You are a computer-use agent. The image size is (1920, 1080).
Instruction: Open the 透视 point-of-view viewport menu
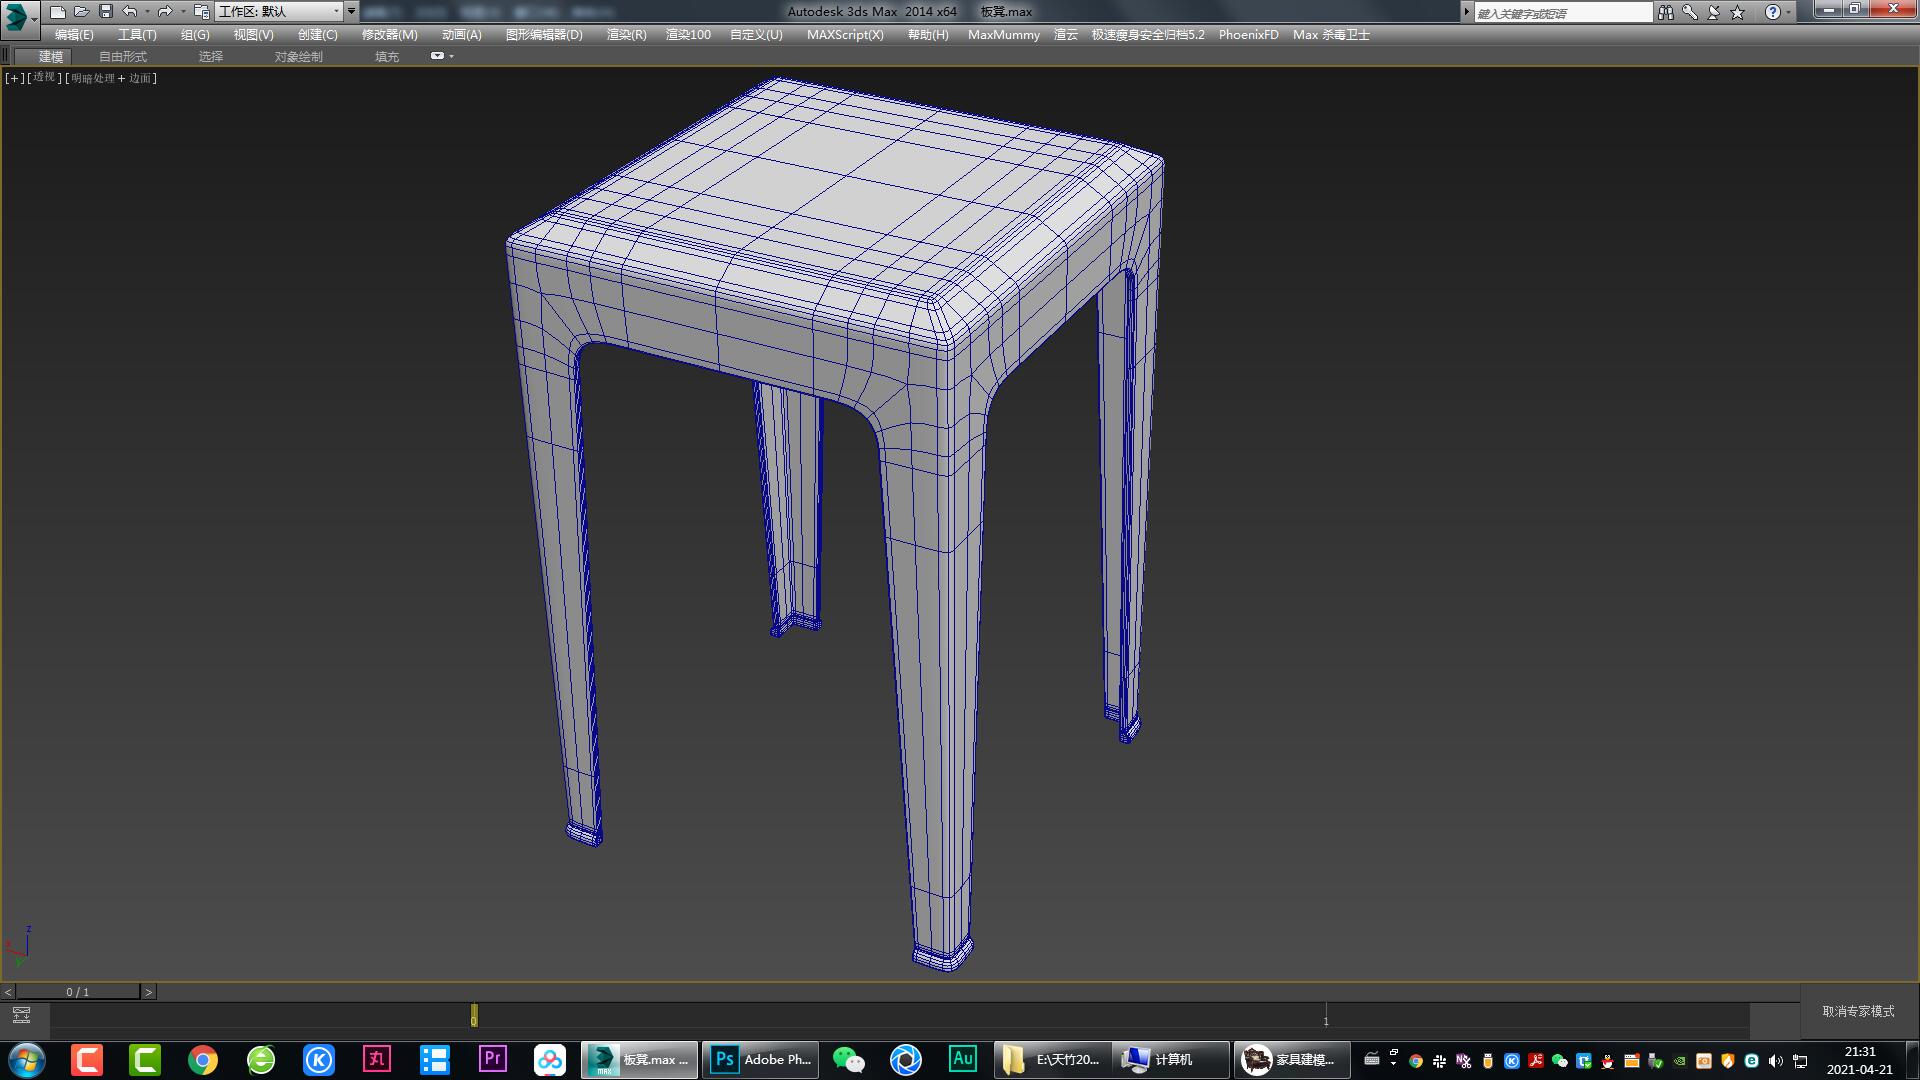pos(42,77)
